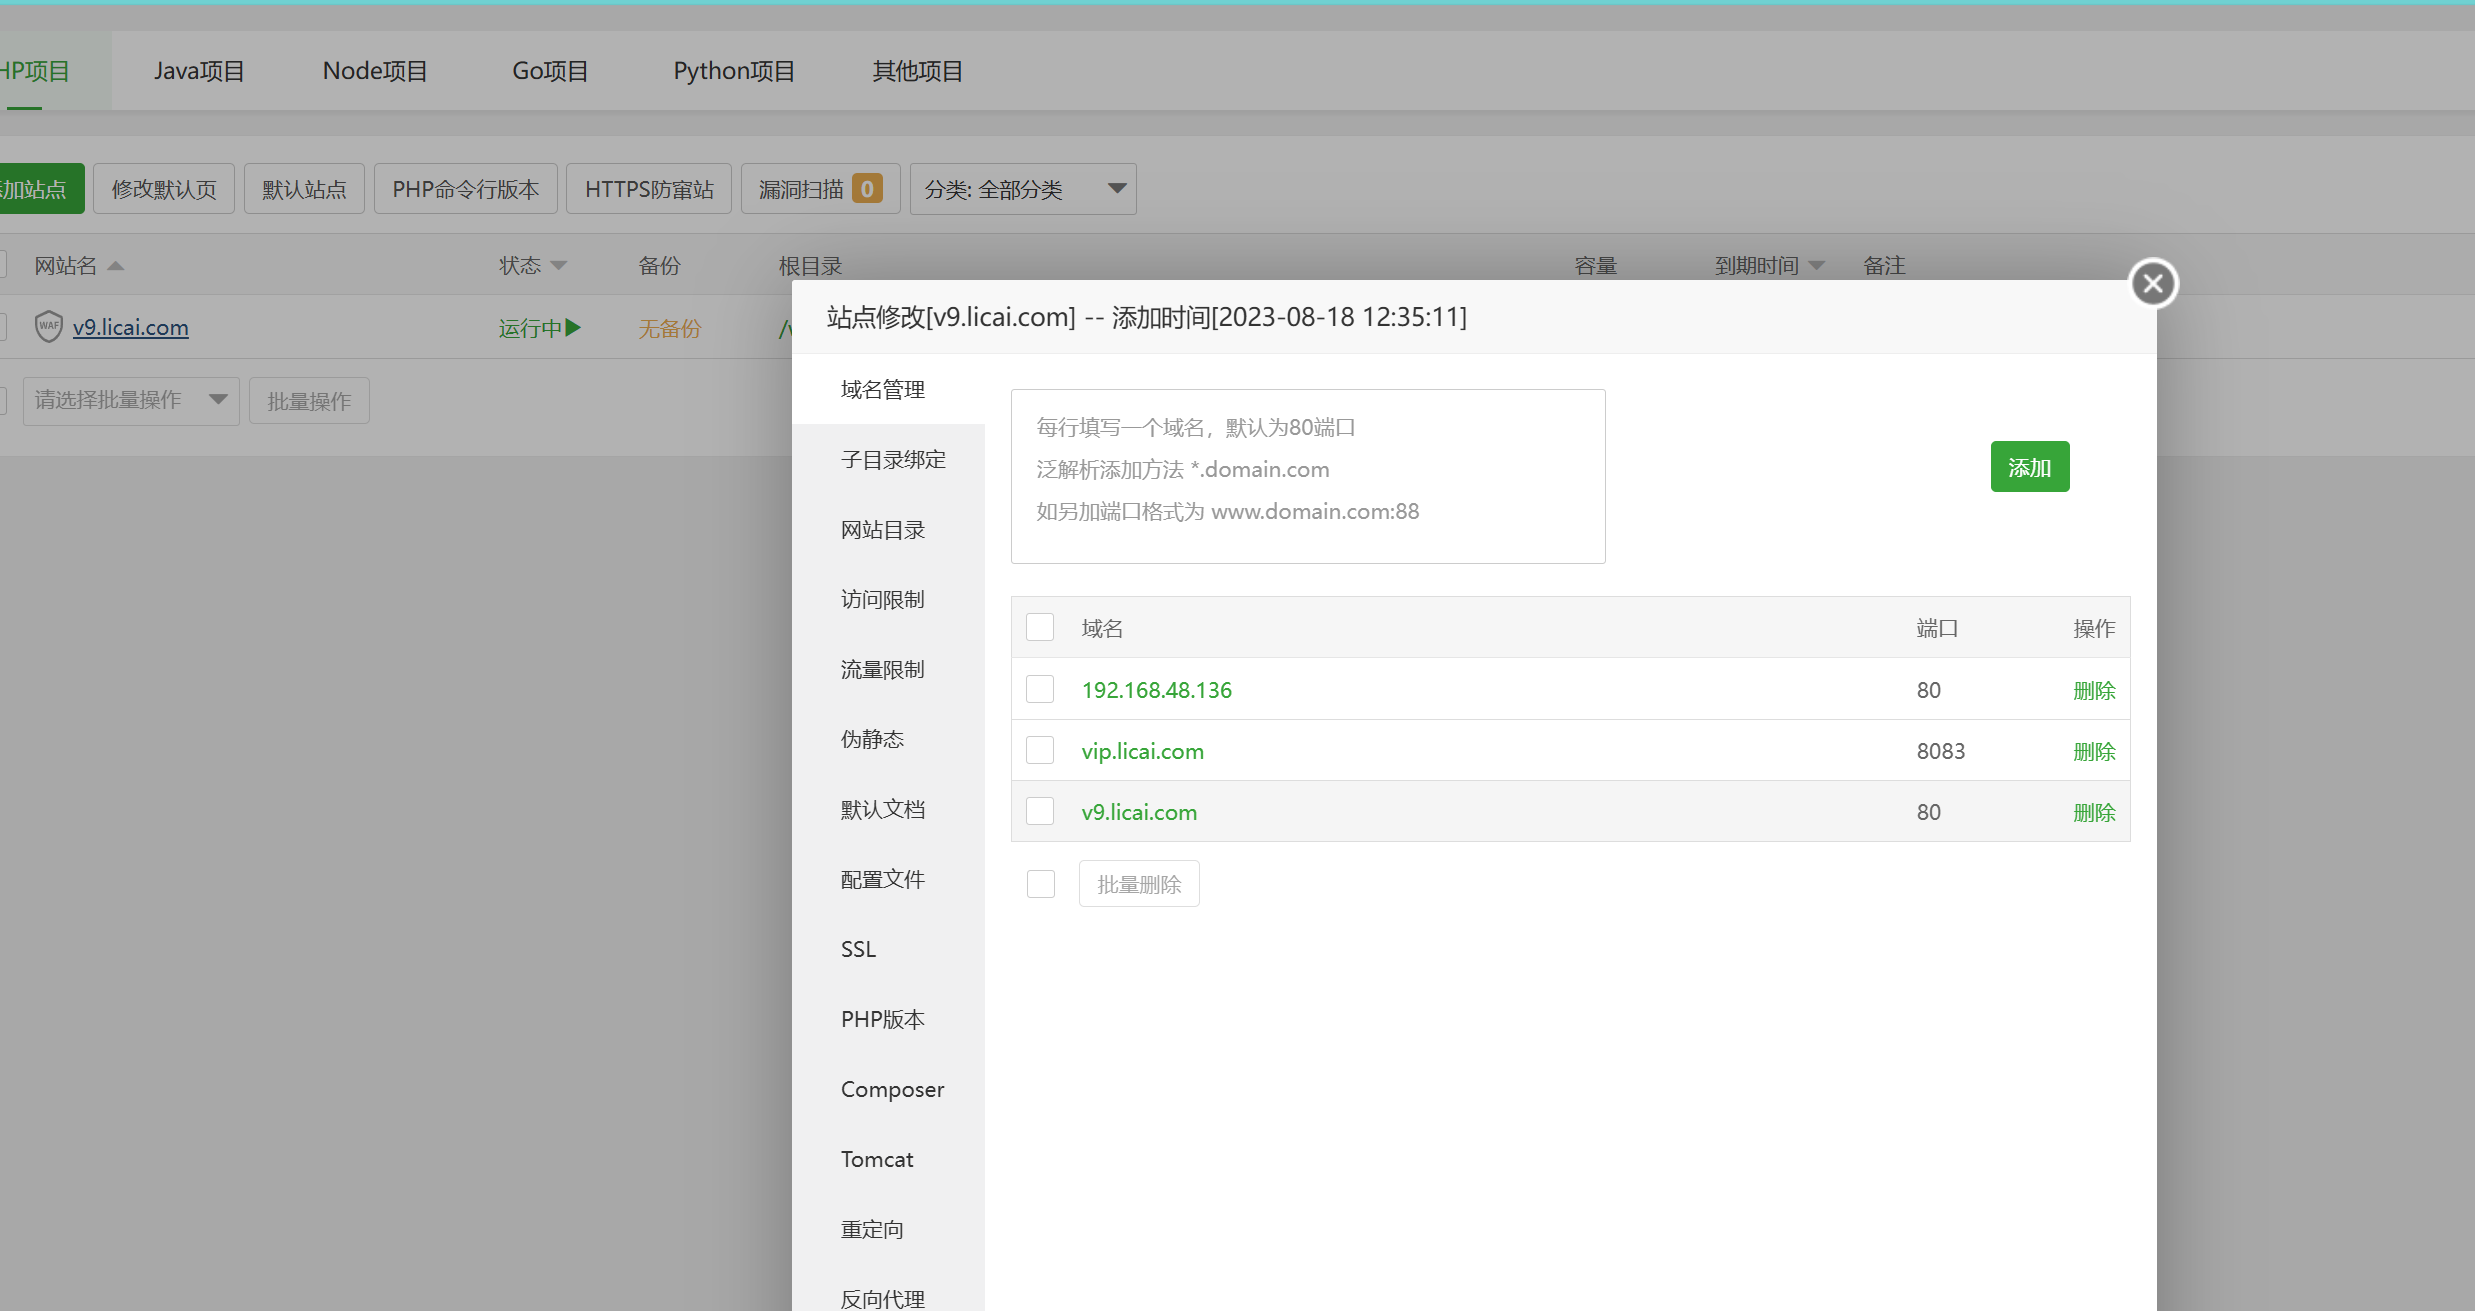Click the 备份 column header
Image resolution: width=2475 pixels, height=1311 pixels.
coord(659,265)
